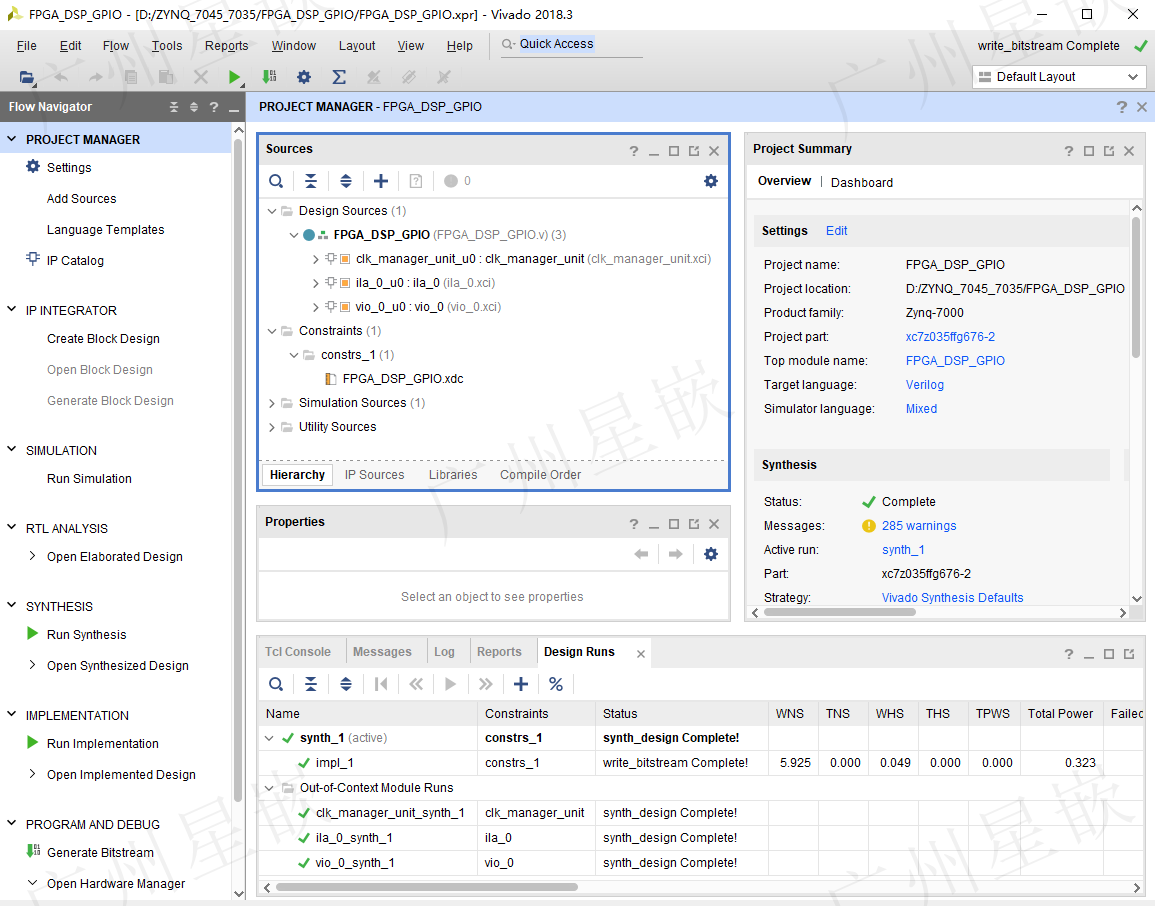Open the Flow menu
The height and width of the screenshot is (906, 1155).
[116, 46]
